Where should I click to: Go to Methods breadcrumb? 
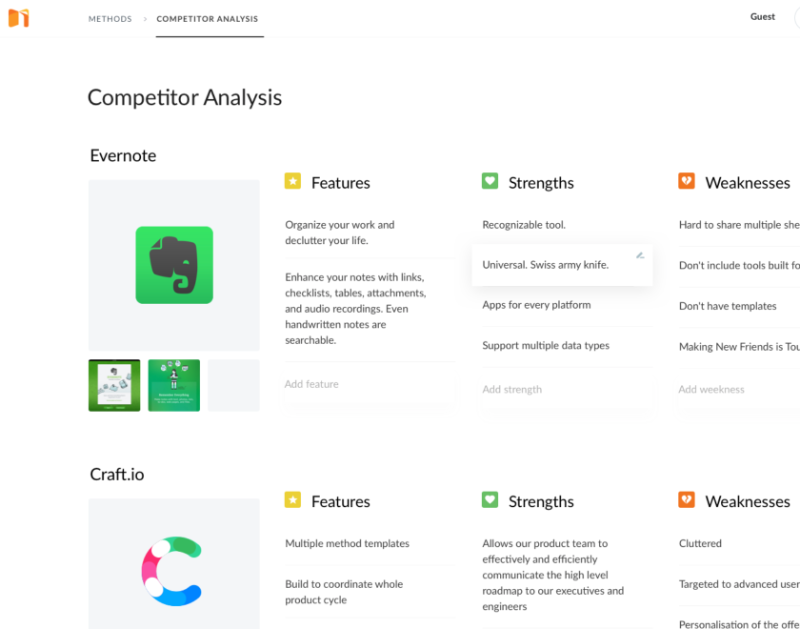click(110, 19)
